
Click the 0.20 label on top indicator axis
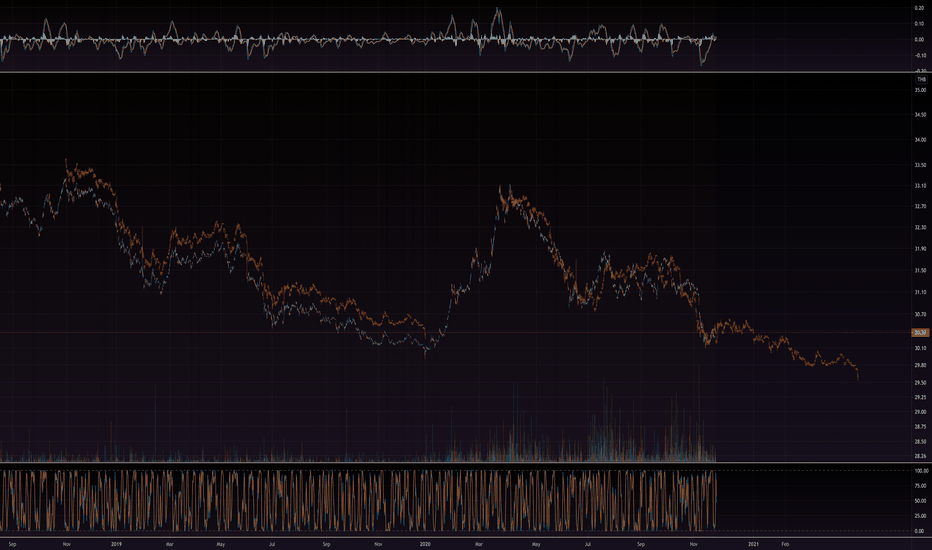(920, 8)
